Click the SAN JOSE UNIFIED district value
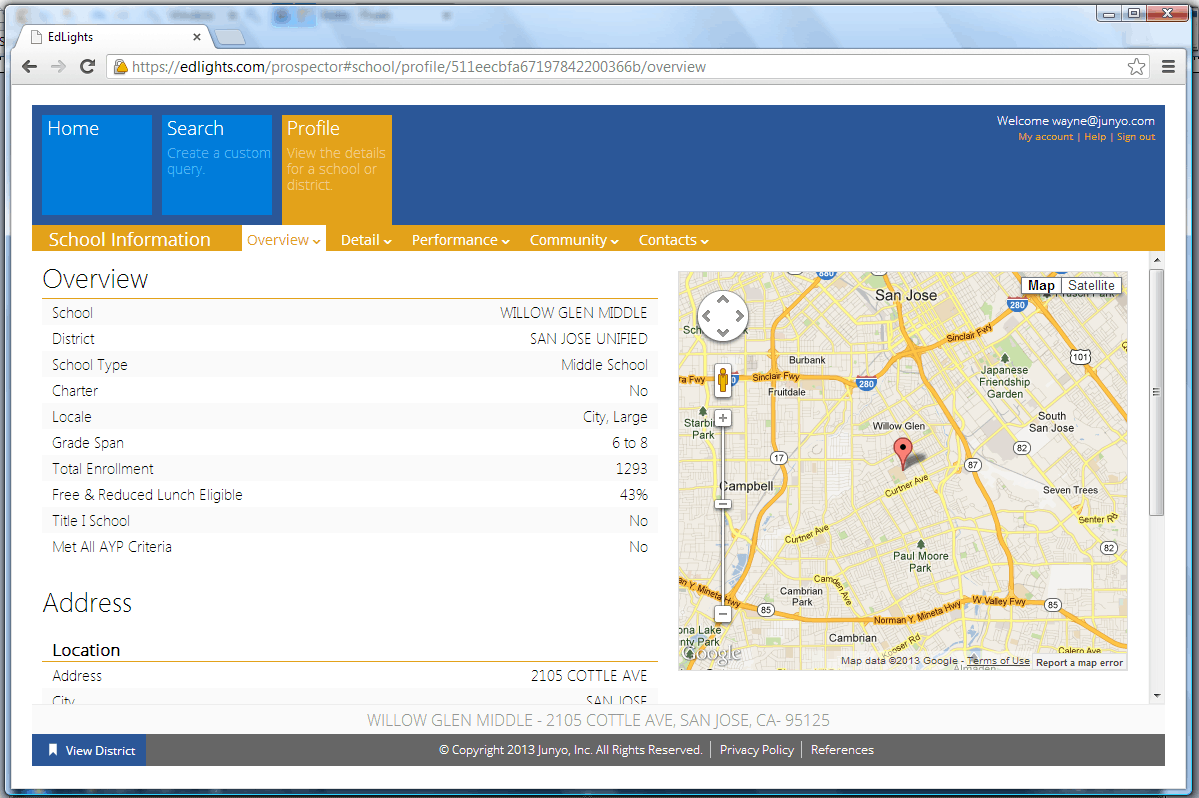The image size is (1199, 798). 589,339
